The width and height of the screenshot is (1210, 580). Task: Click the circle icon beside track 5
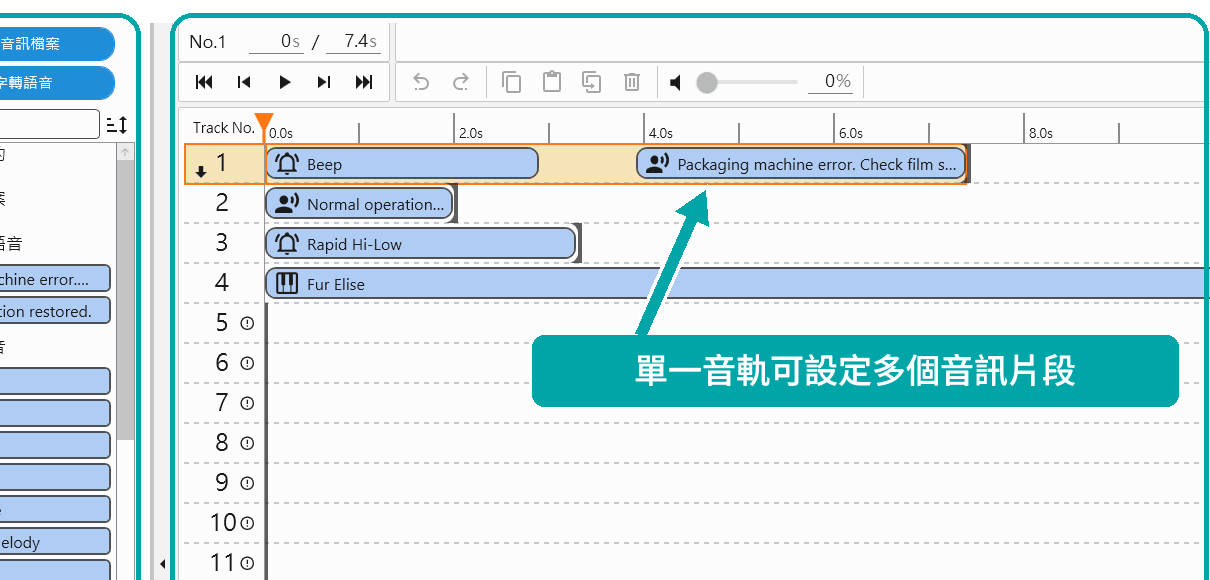click(247, 323)
